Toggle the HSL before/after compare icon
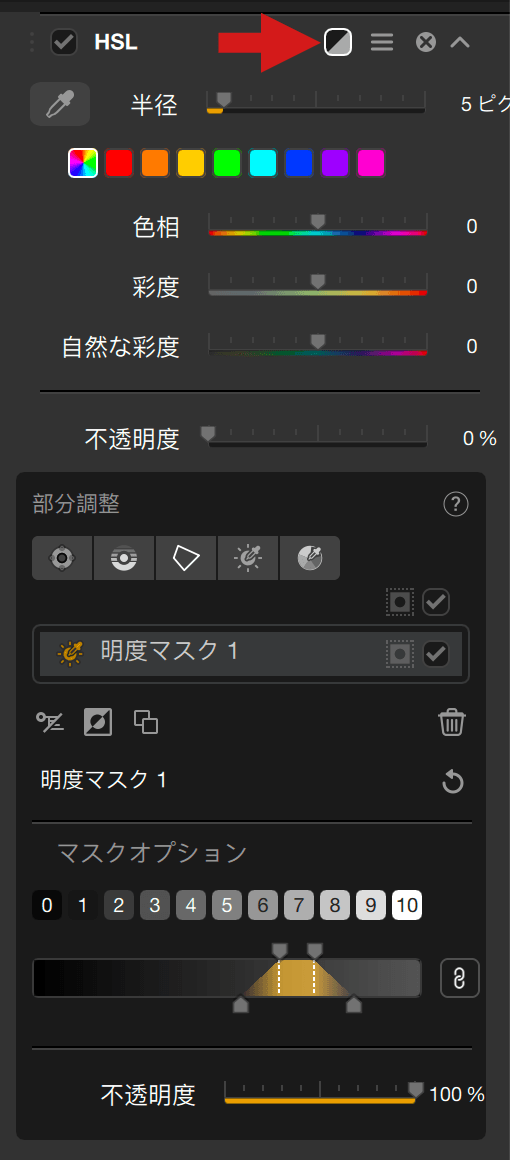The image size is (510, 1160). coord(338,42)
